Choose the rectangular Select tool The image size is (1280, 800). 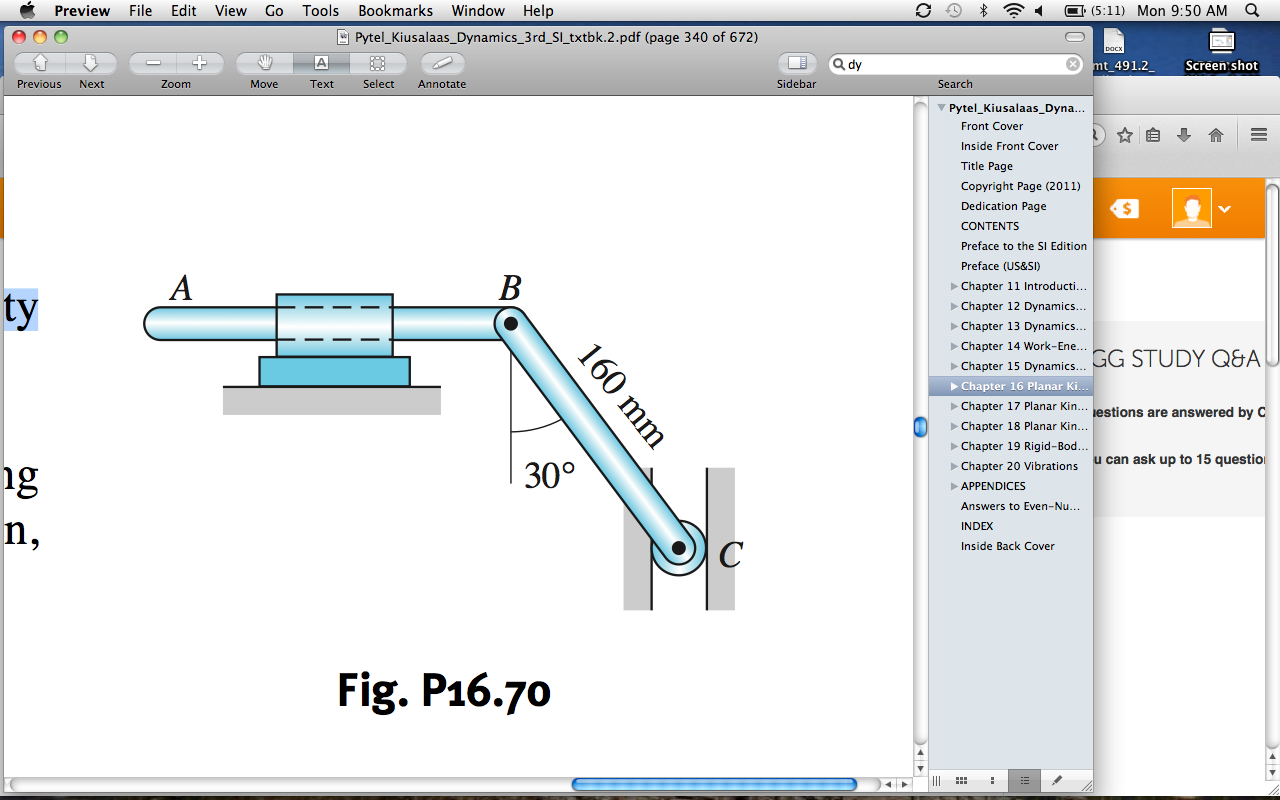[378, 62]
